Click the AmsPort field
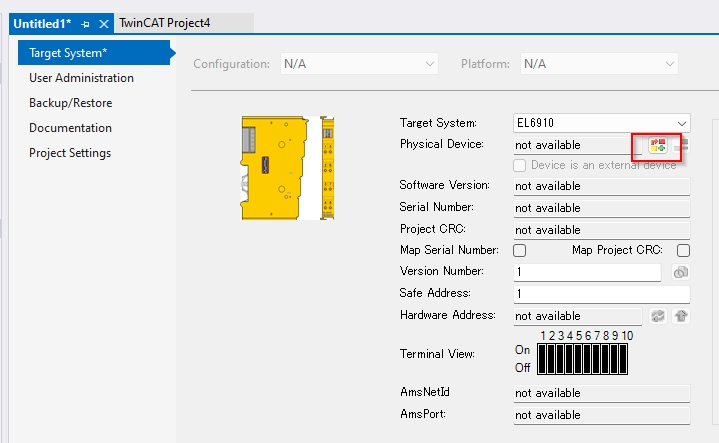The width and height of the screenshot is (719, 443). 602,415
